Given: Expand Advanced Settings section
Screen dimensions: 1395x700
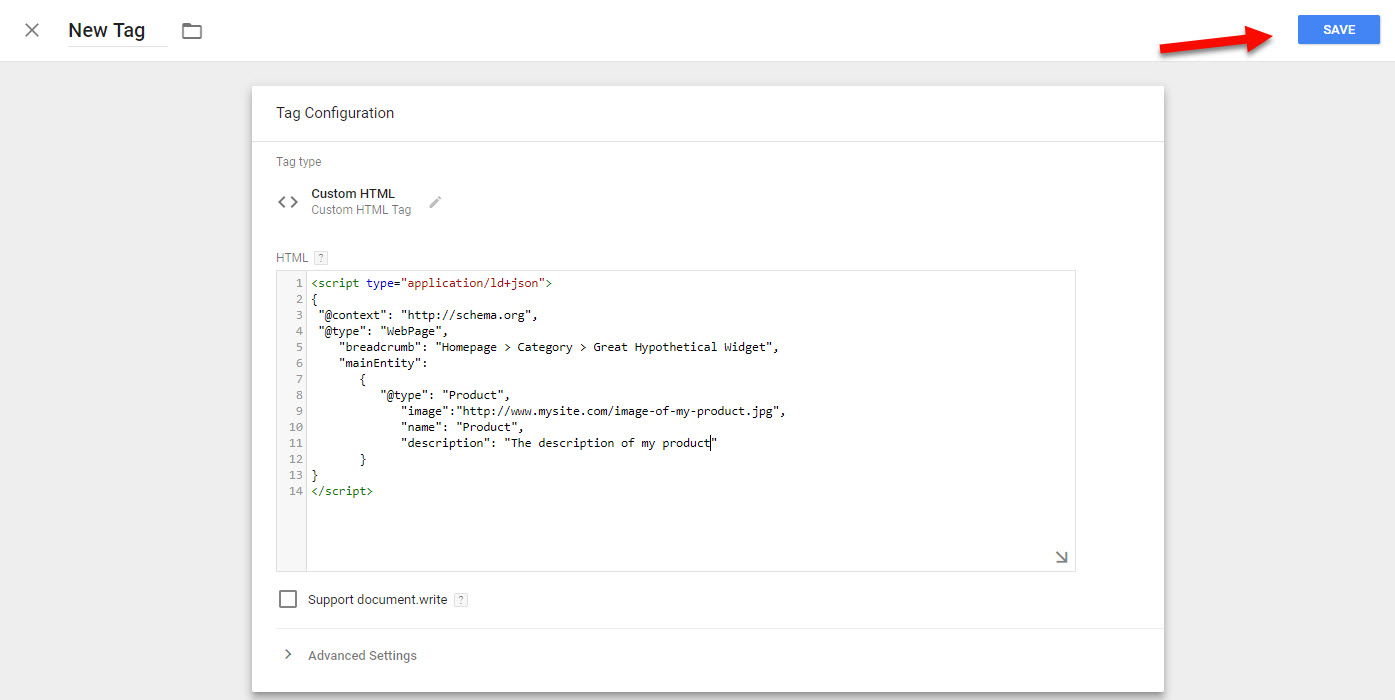Looking at the screenshot, I should coord(288,654).
